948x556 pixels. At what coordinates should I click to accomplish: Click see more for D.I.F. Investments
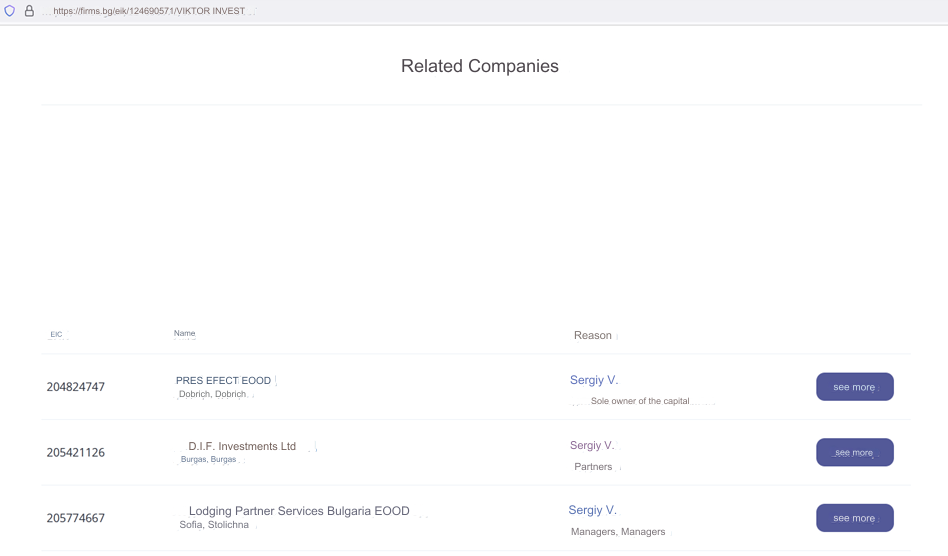point(854,452)
